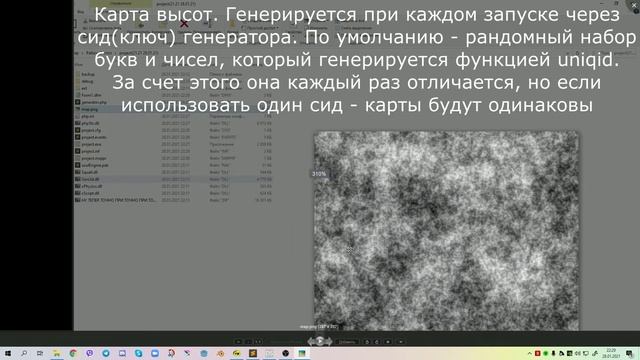This screenshot has width=640, height=360.
Task: Open Windows taskbar search
Action: pos(24,353)
